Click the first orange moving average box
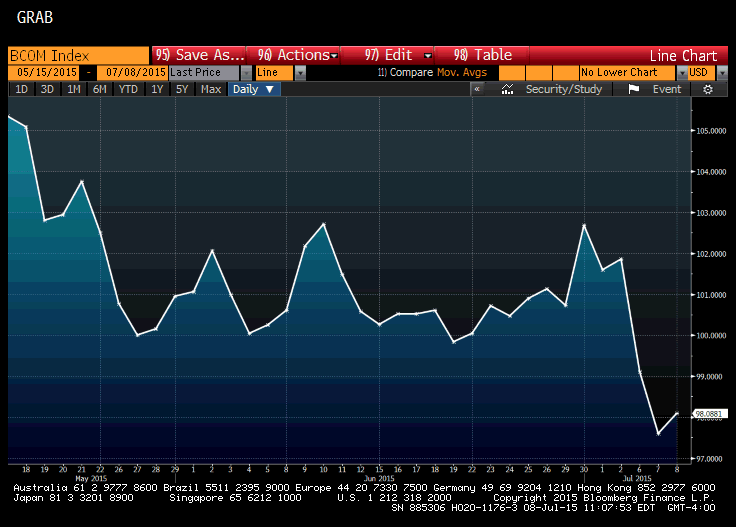 point(512,72)
